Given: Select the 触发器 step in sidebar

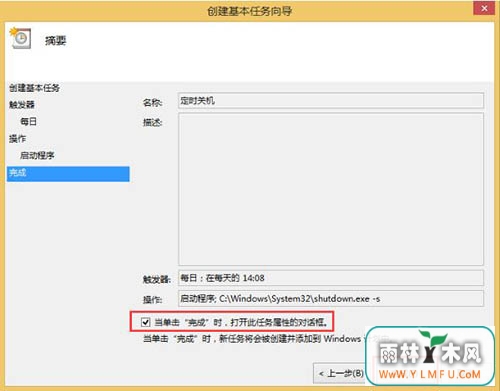Looking at the screenshot, I should click(x=22, y=105).
